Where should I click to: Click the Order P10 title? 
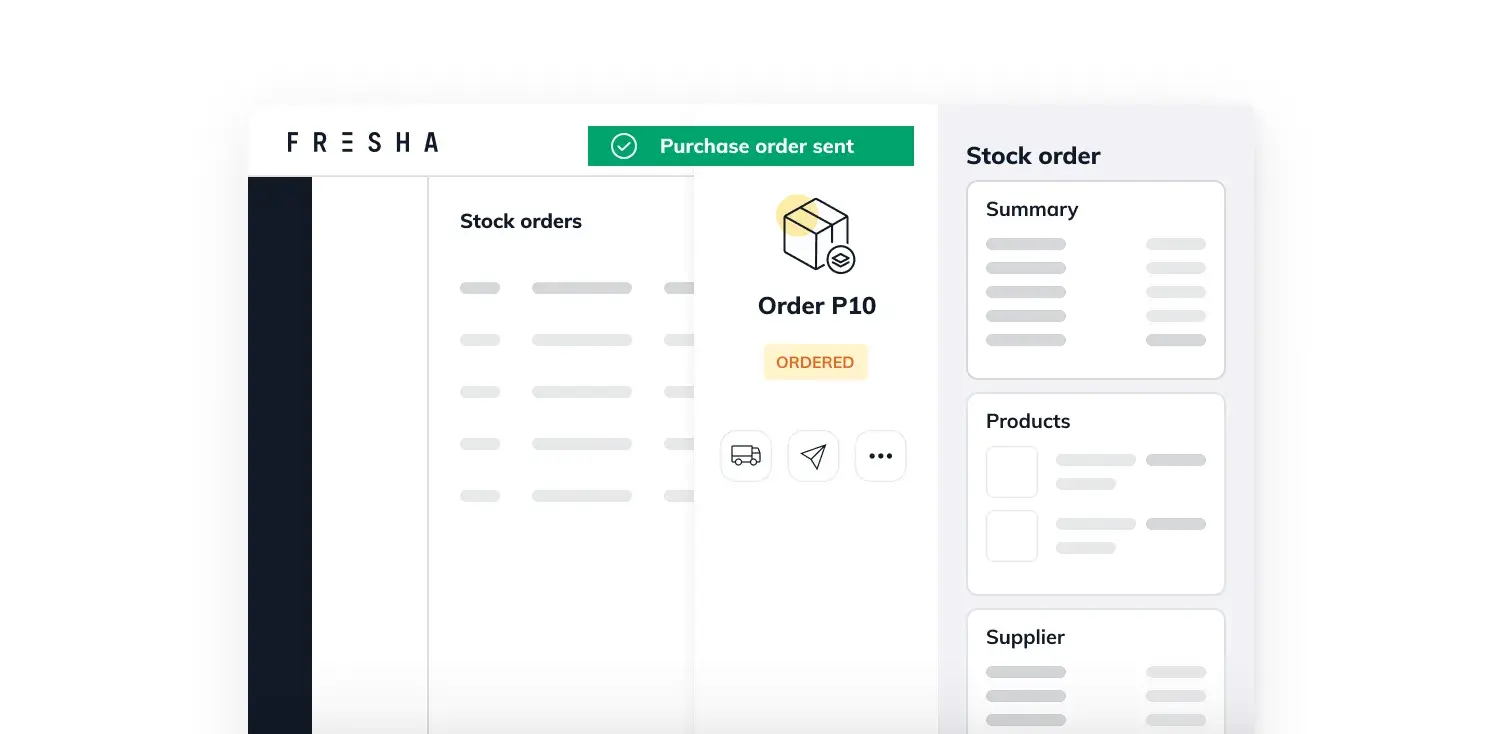[x=817, y=306]
